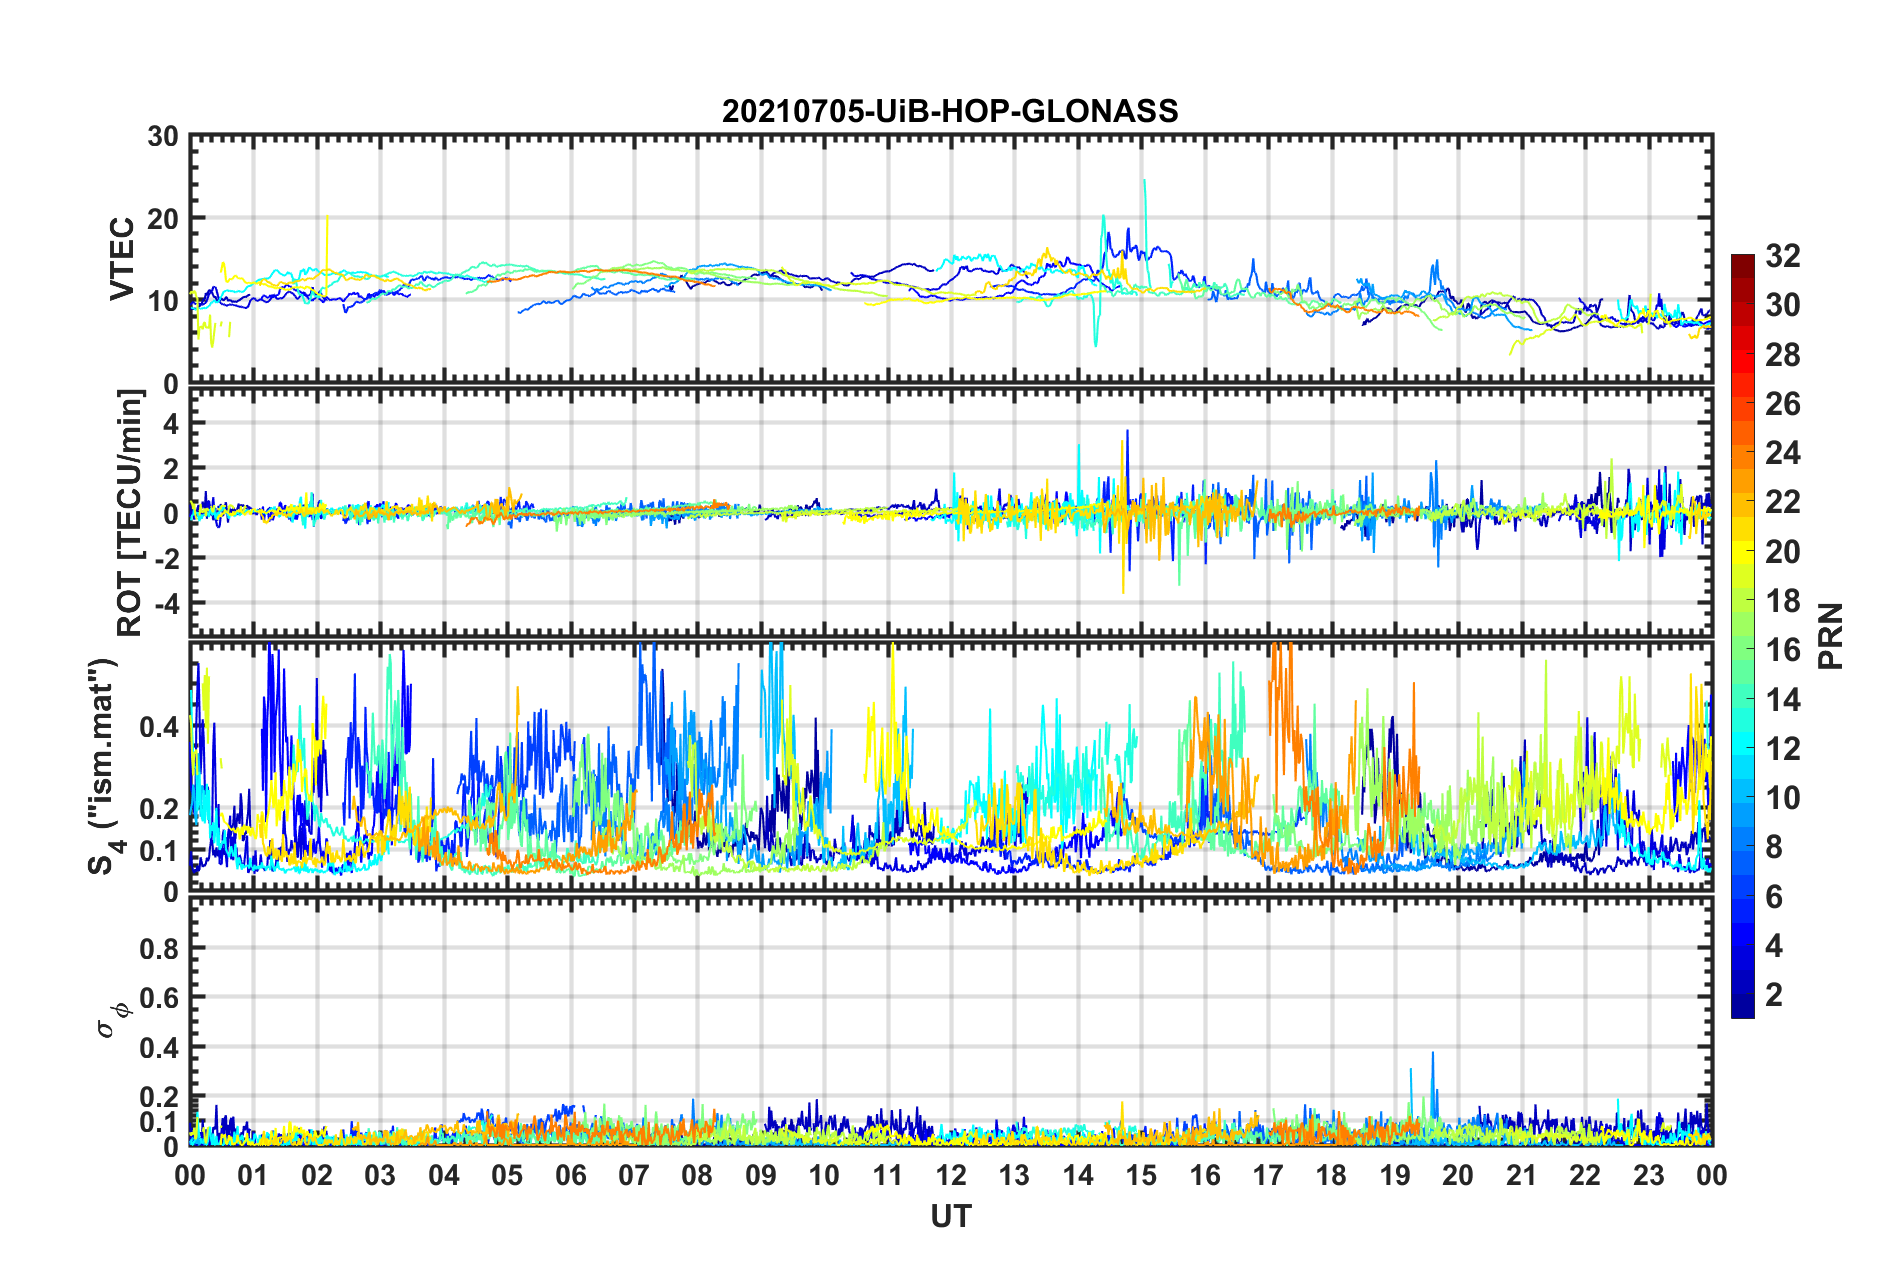Click the plot title 20210705-UiB-HOP-GLONASS
This screenshot has height=1272, width=1902.
pos(950,111)
